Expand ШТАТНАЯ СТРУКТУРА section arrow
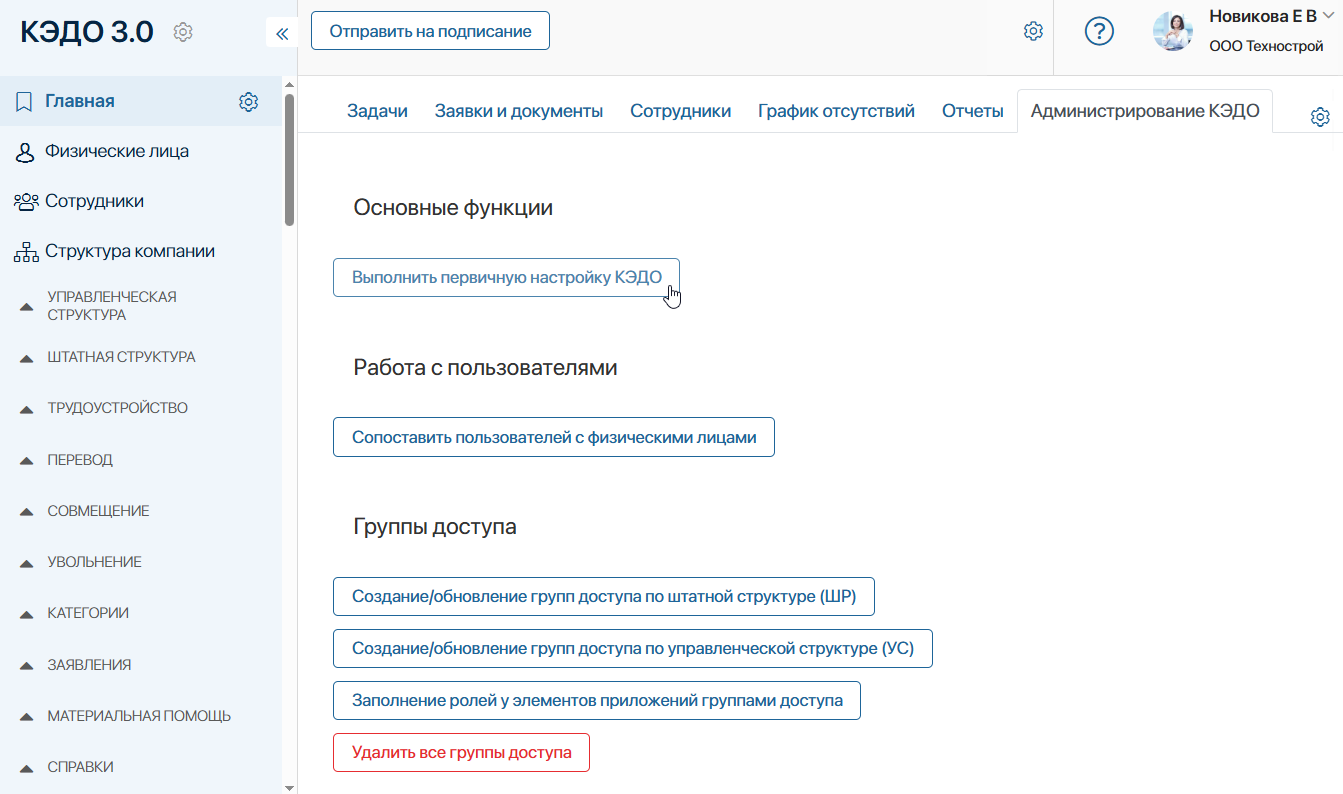1343x794 pixels. click(x=27, y=358)
